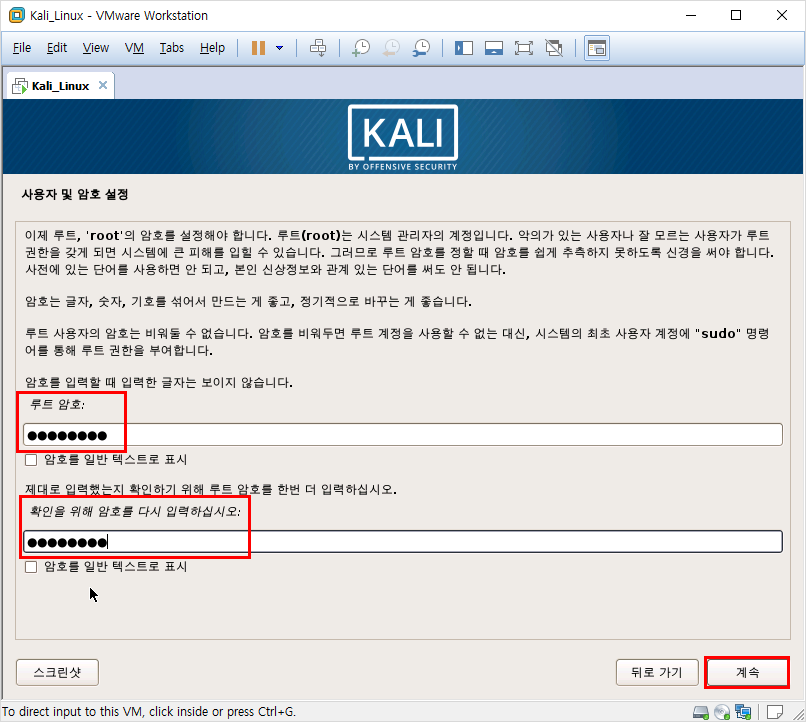806x722 pixels.
Task: Click the root password input field
Action: coord(402,435)
